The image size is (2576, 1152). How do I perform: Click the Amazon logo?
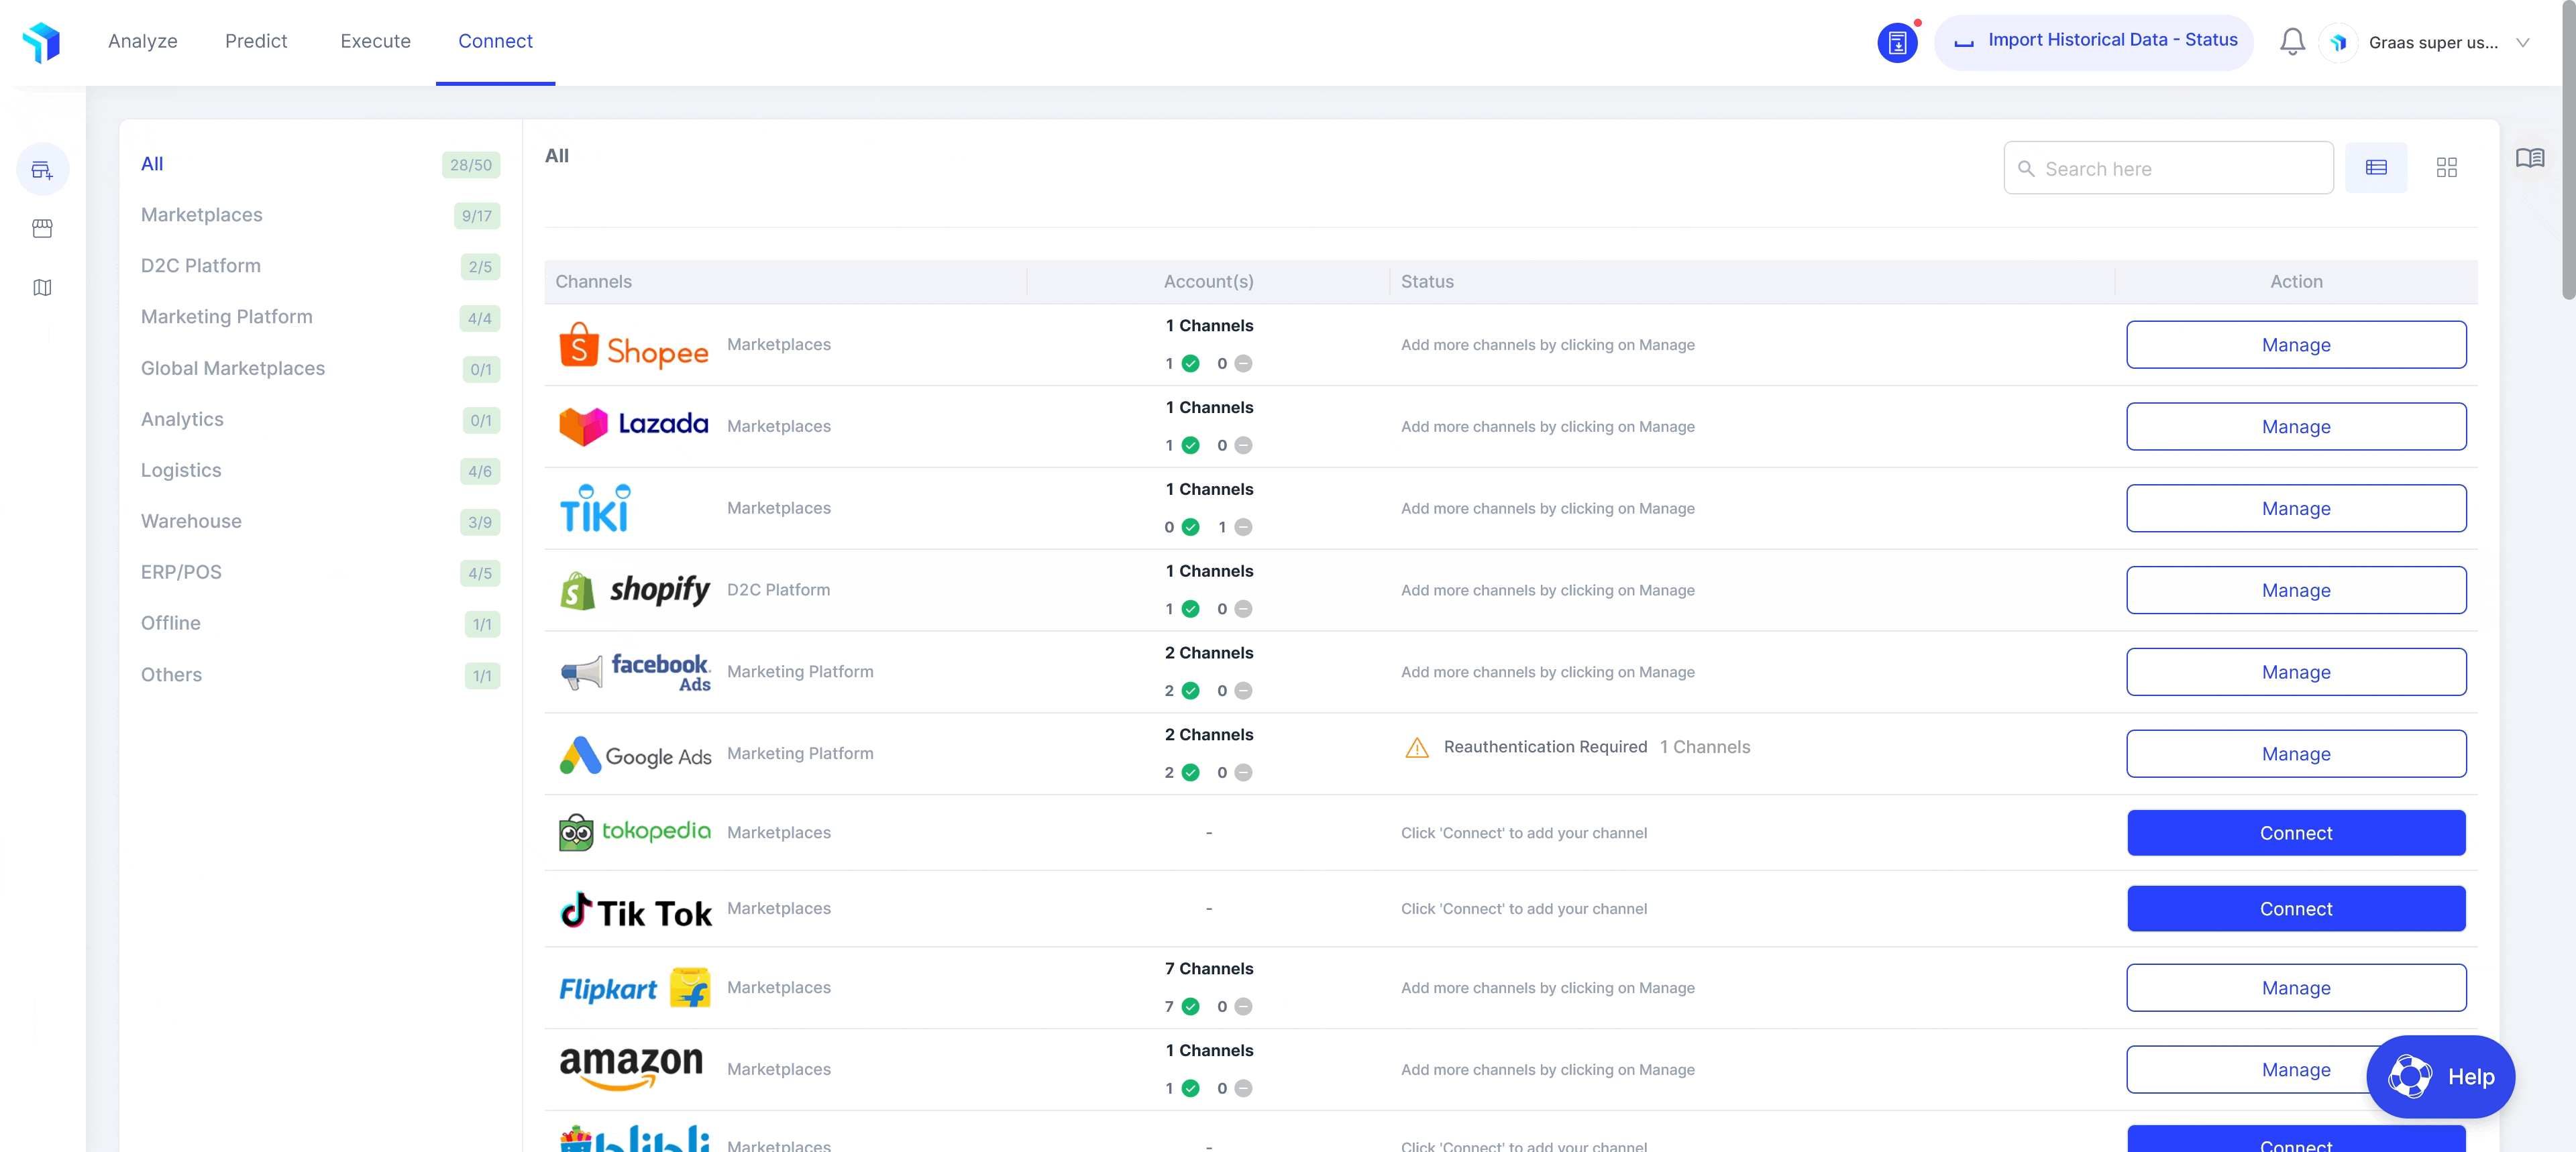tap(631, 1068)
